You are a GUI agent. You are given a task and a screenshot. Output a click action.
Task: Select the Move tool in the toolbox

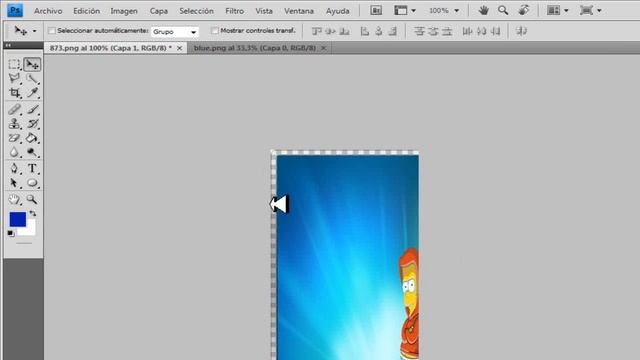point(32,64)
